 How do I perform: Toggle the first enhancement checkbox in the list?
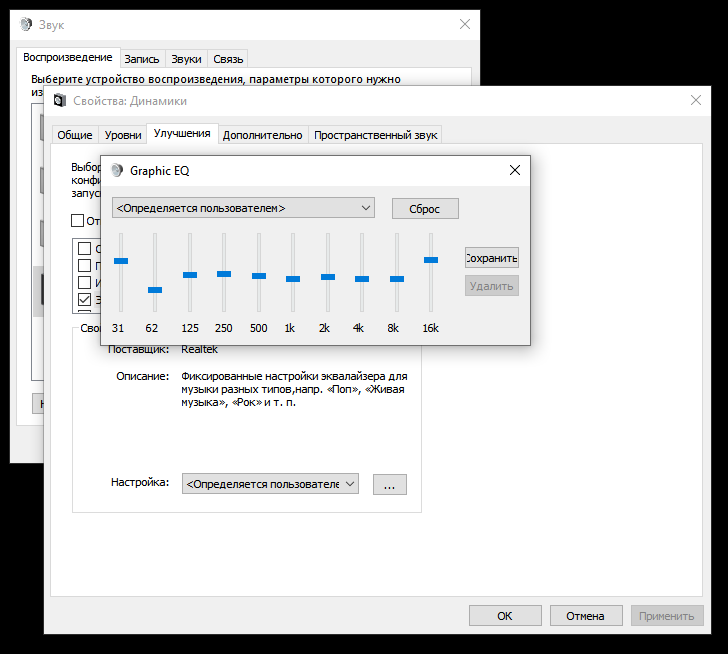coord(84,248)
